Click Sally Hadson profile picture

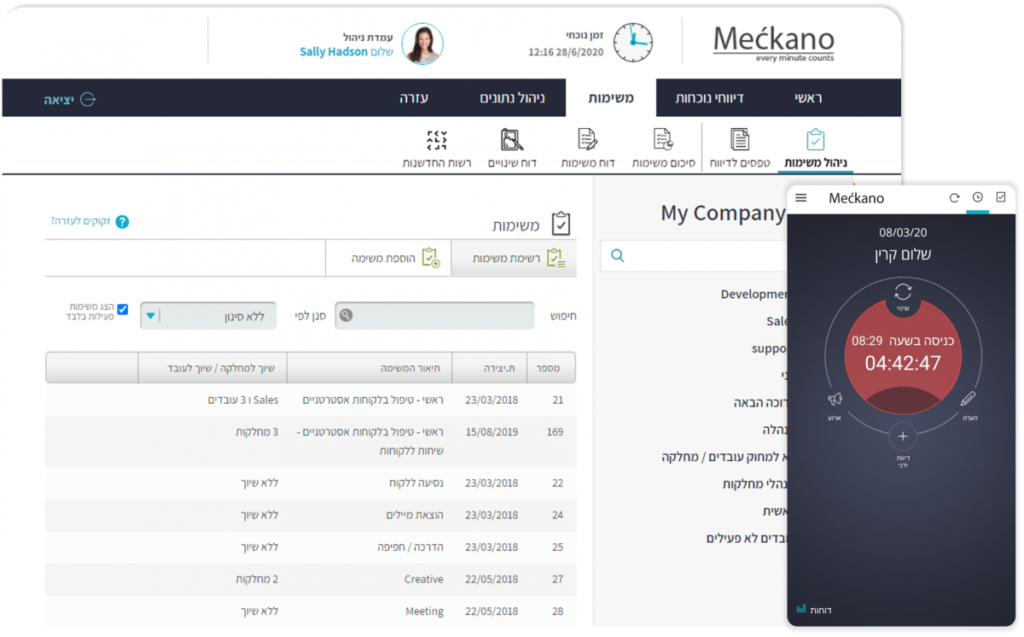(x=423, y=44)
